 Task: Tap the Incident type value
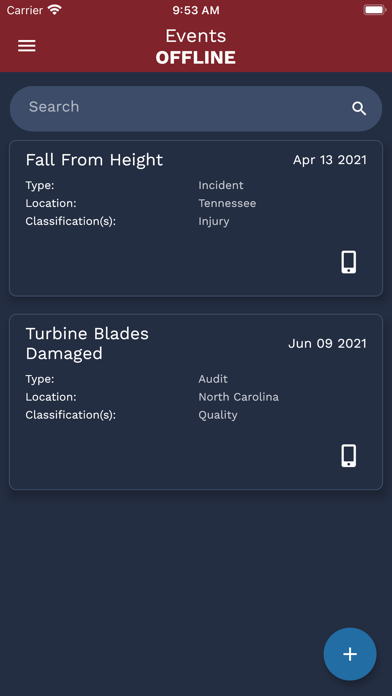[221, 185]
